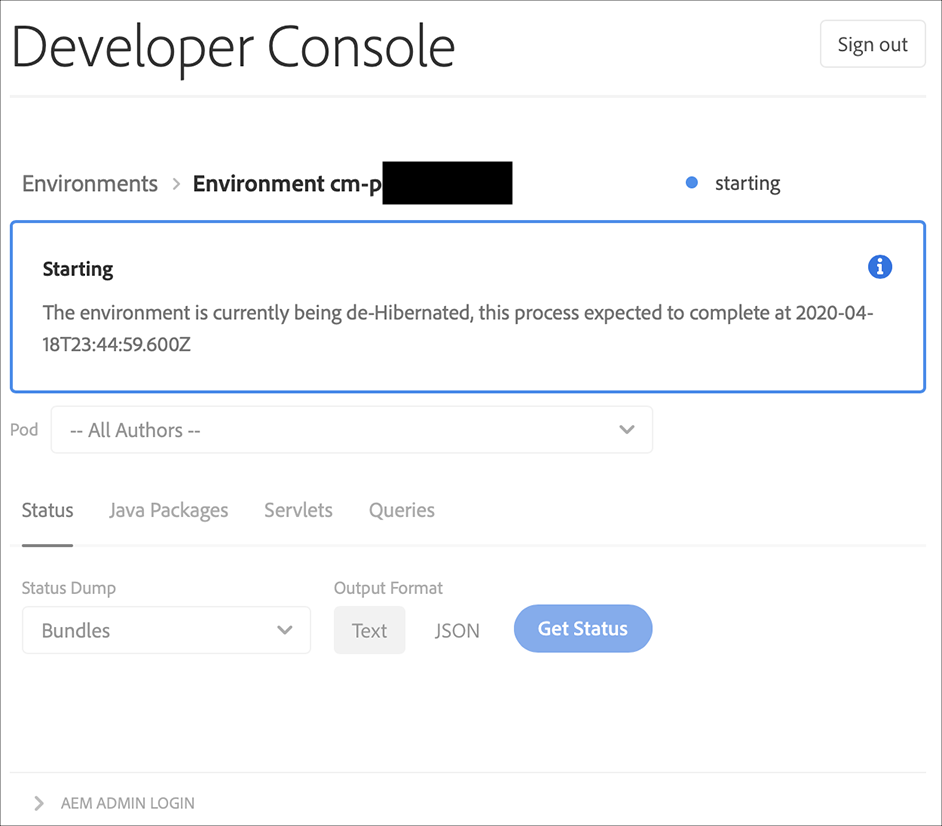Click the Sign out button

pos(872,44)
